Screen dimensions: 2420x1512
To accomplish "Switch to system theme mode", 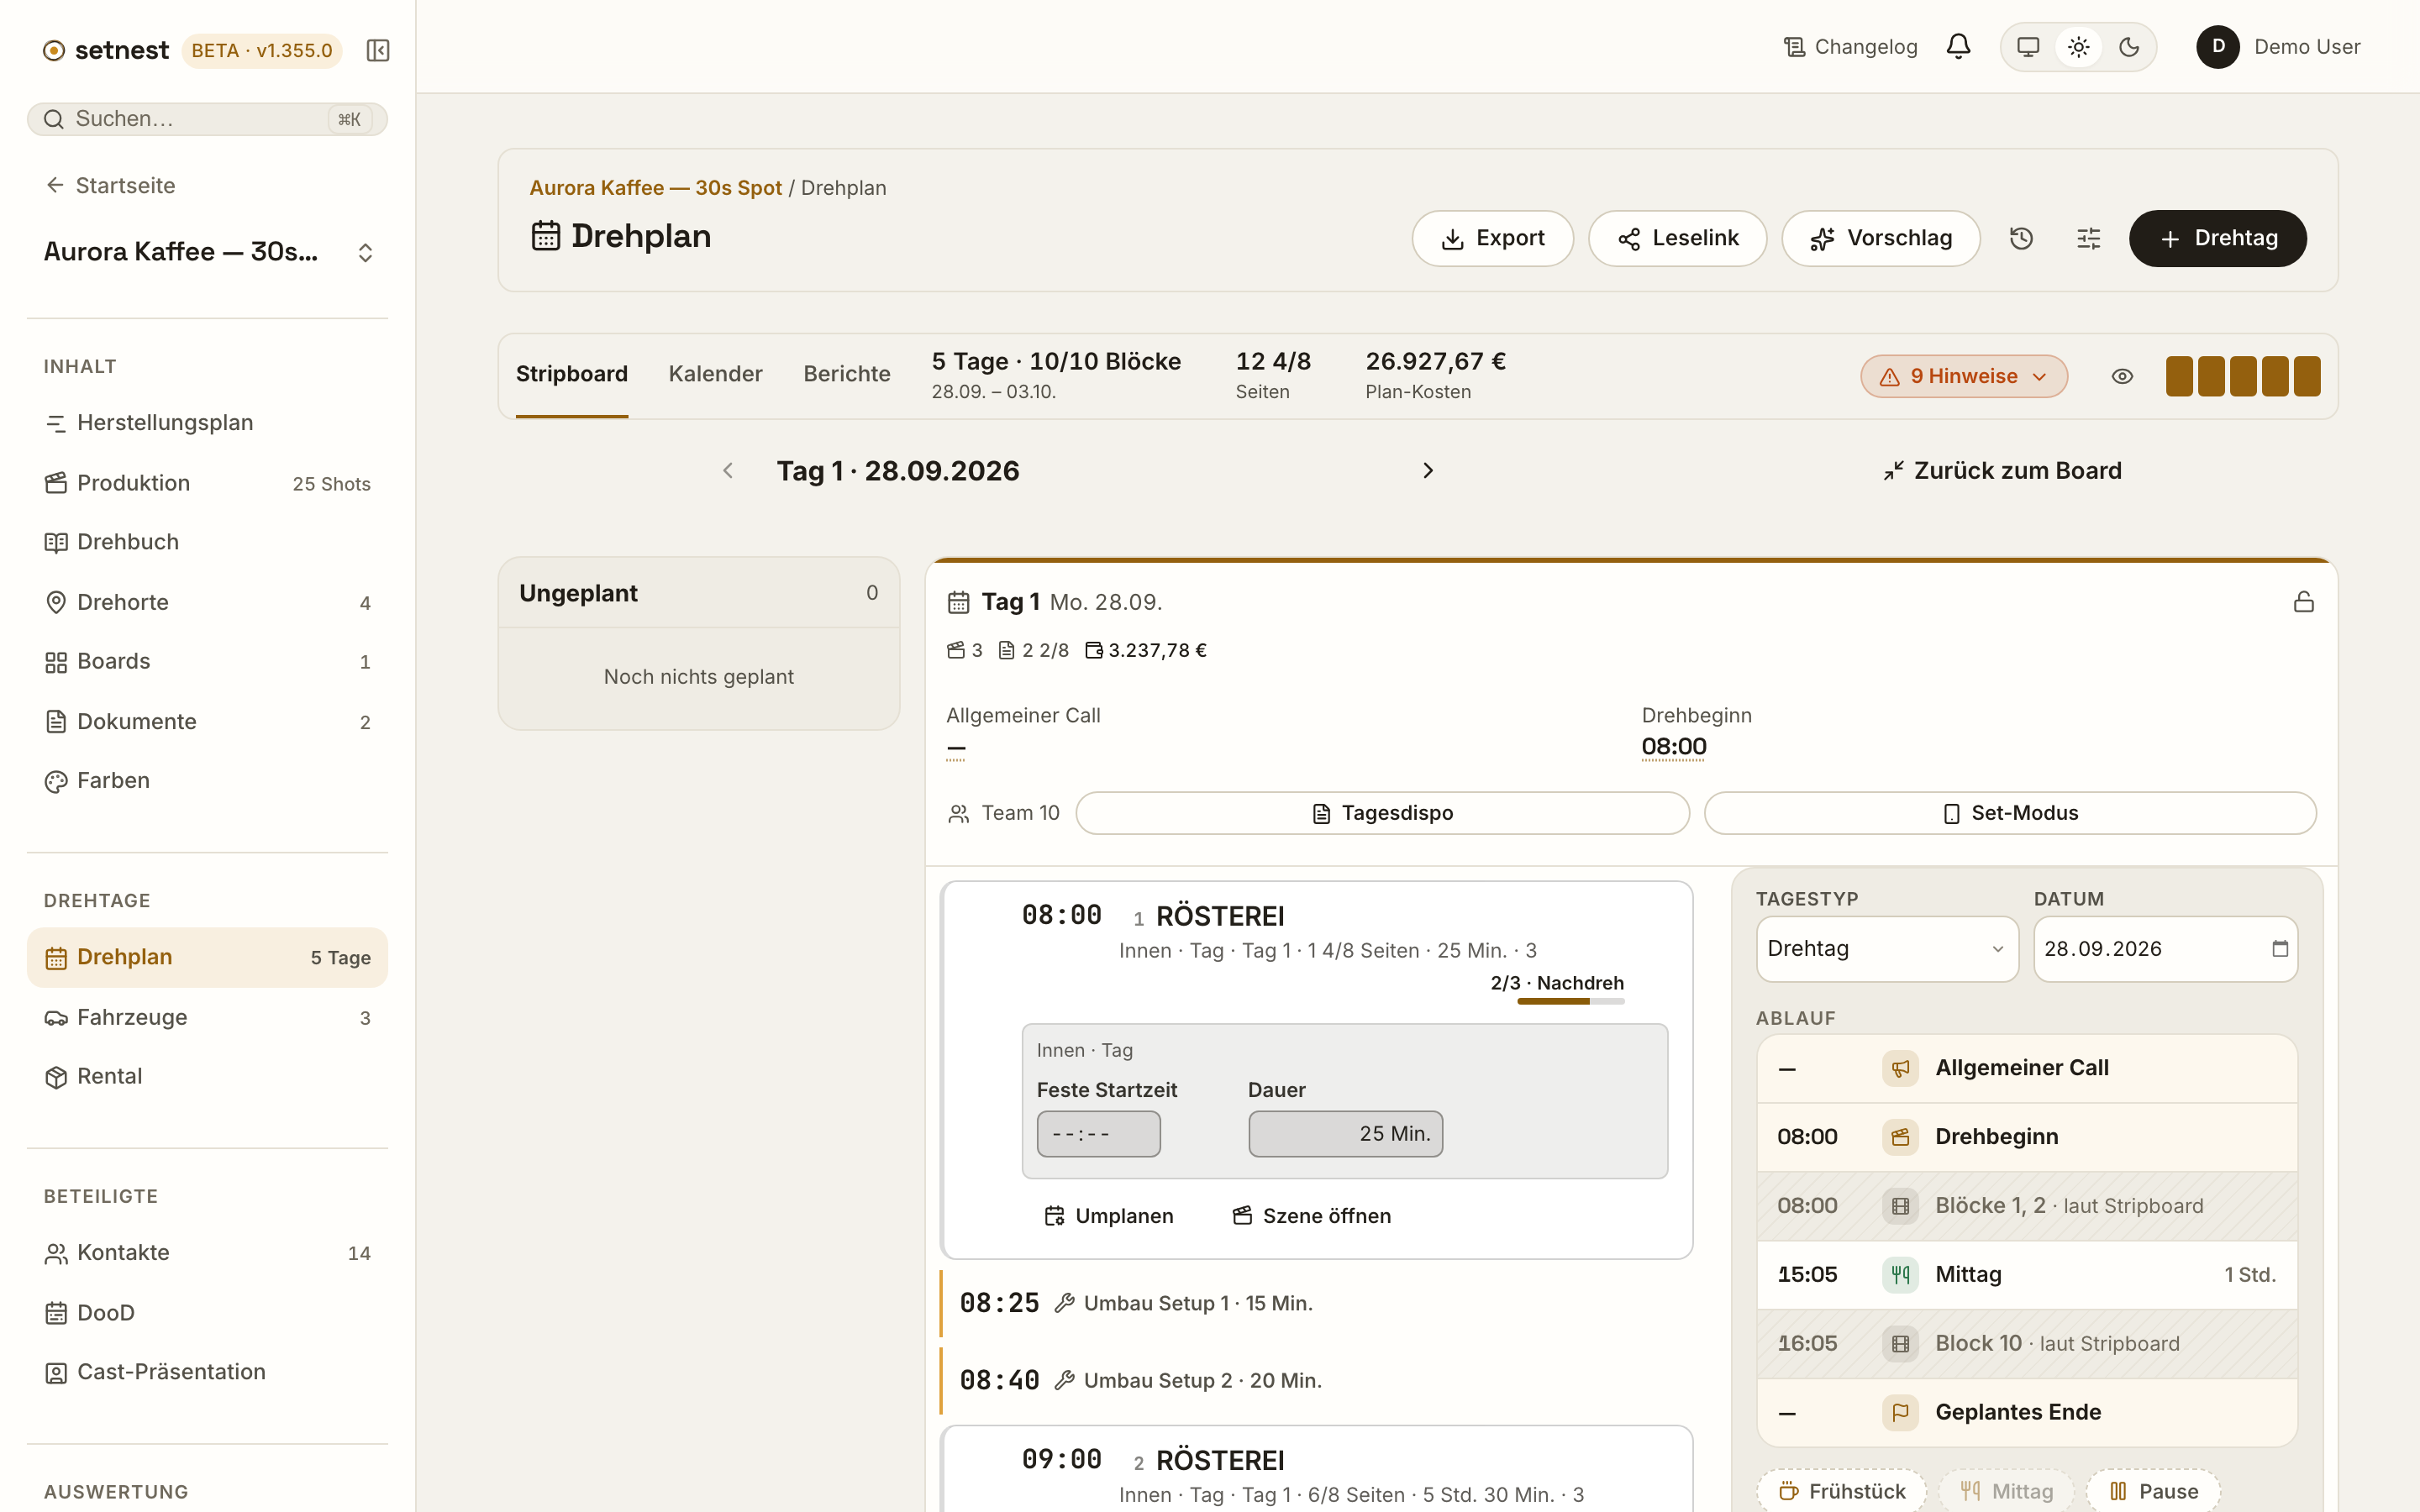I will 2028,47.
